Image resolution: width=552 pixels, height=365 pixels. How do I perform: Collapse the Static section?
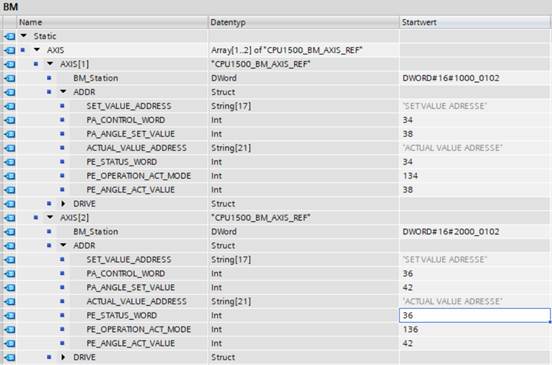pos(24,36)
